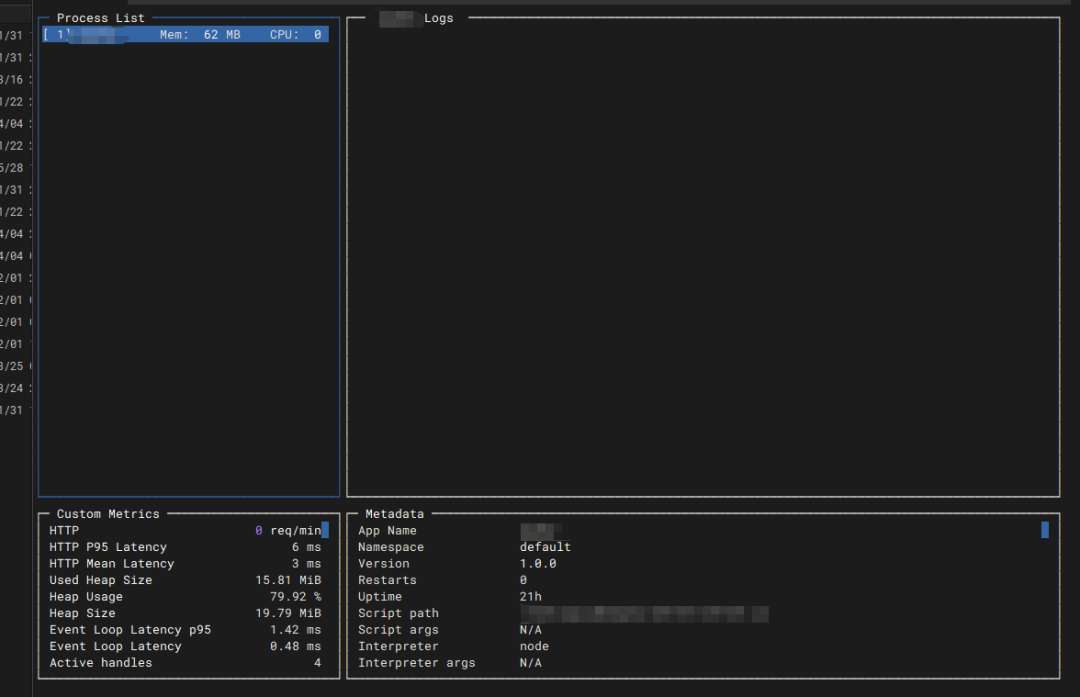Click the 1.42 ms value
Viewport: 1080px width, 697px height.
pos(295,630)
